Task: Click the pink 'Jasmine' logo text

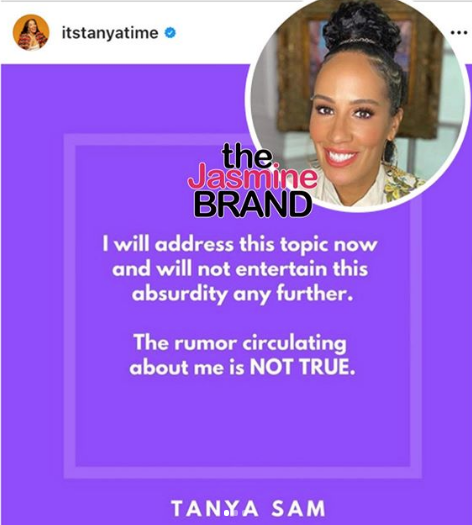Action: [252, 178]
